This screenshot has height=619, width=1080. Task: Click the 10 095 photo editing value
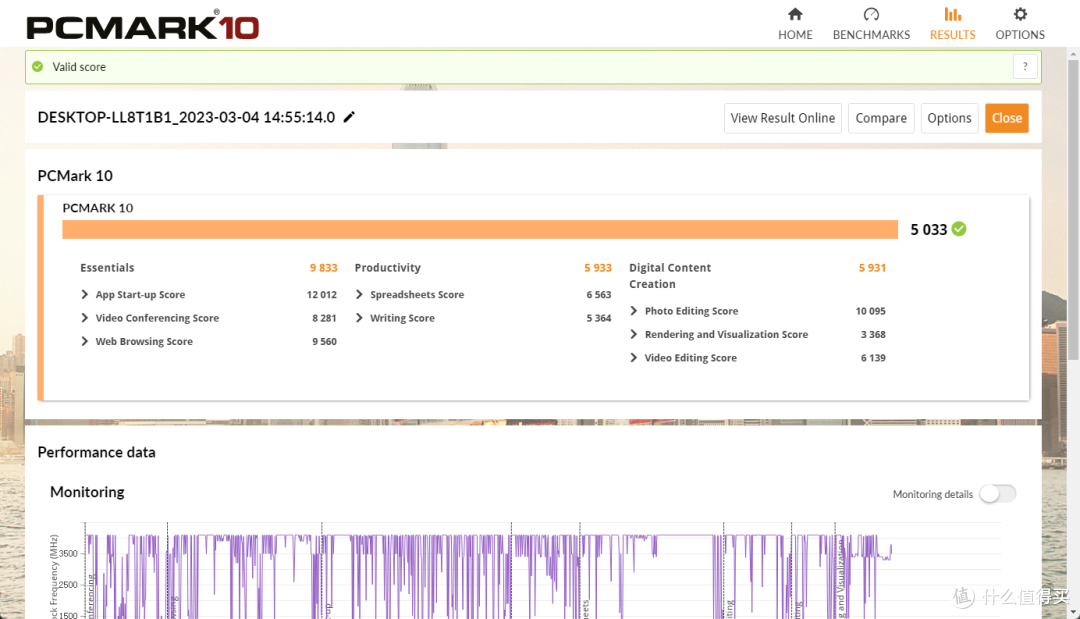(x=871, y=311)
